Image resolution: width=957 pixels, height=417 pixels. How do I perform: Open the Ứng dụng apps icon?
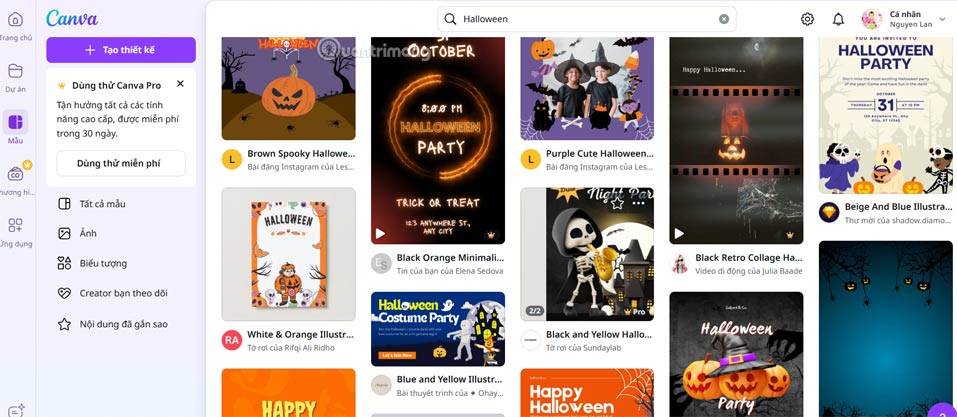(15, 225)
